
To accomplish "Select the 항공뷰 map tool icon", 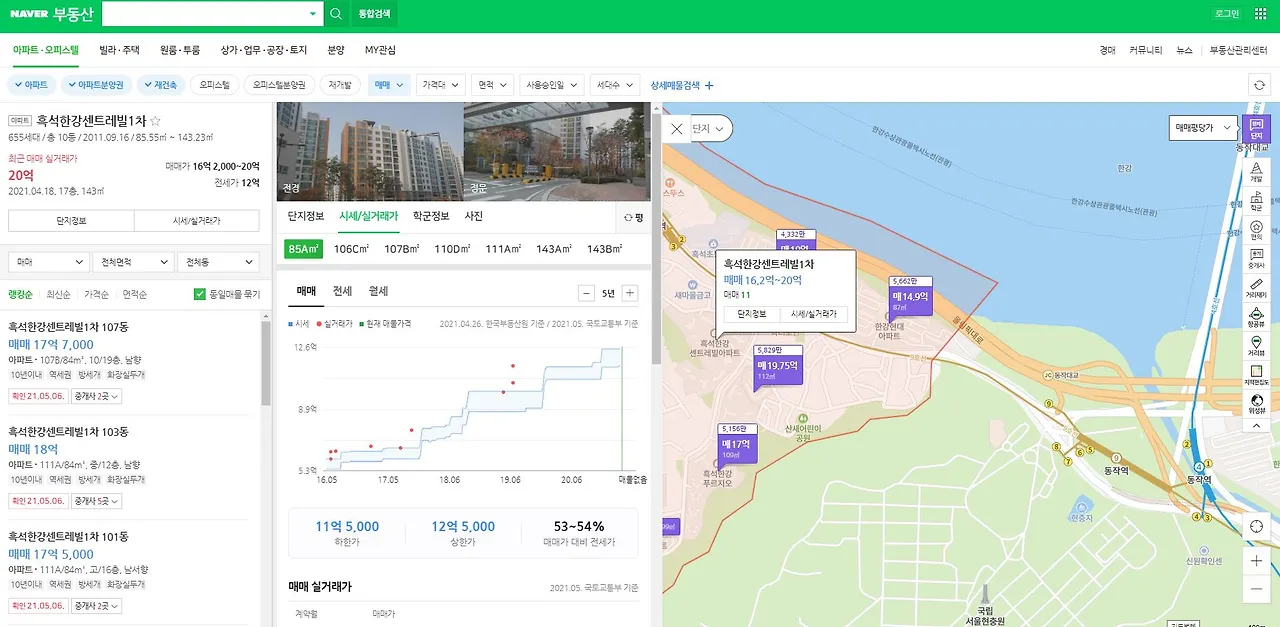I will tap(1257, 318).
